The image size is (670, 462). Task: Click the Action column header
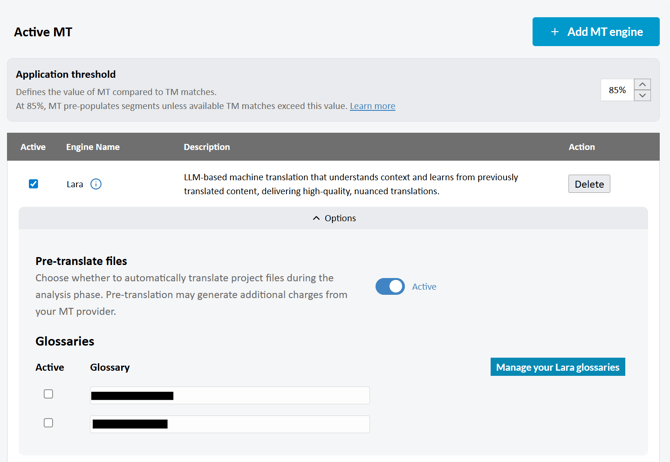(x=582, y=147)
